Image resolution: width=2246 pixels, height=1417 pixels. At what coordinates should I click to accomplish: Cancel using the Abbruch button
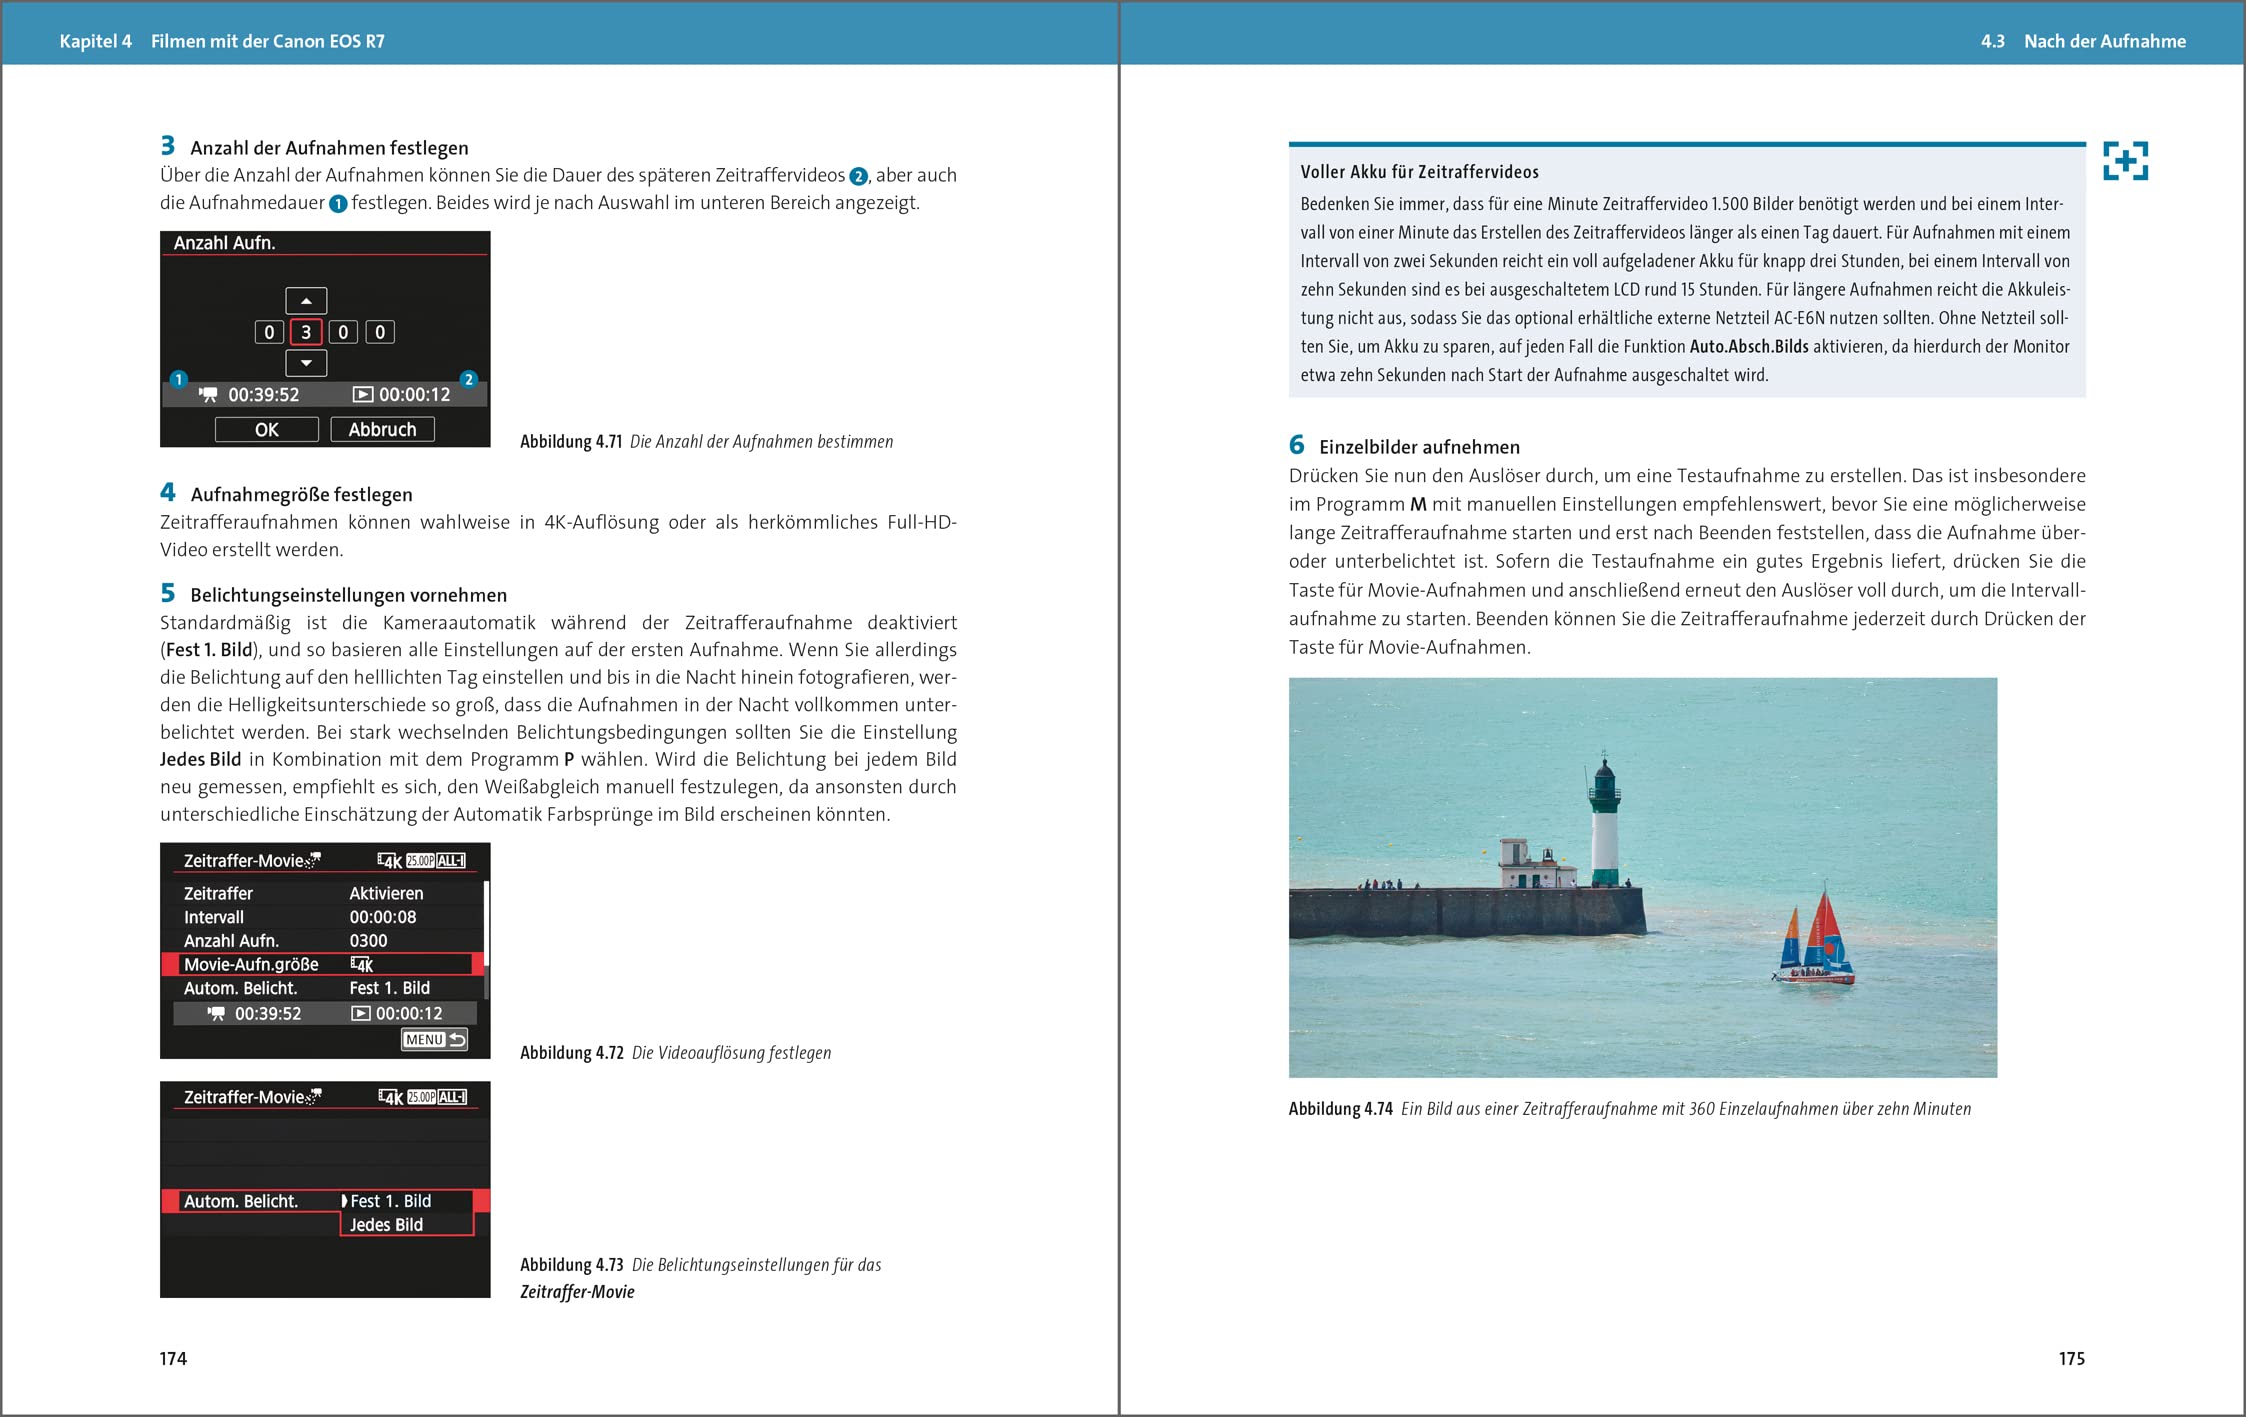(382, 429)
